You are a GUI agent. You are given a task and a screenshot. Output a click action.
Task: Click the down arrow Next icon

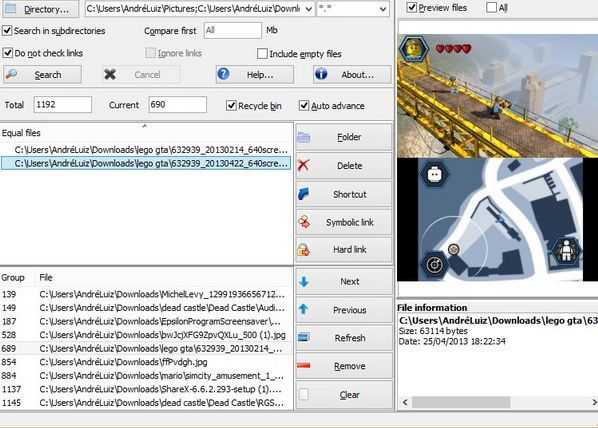click(304, 282)
